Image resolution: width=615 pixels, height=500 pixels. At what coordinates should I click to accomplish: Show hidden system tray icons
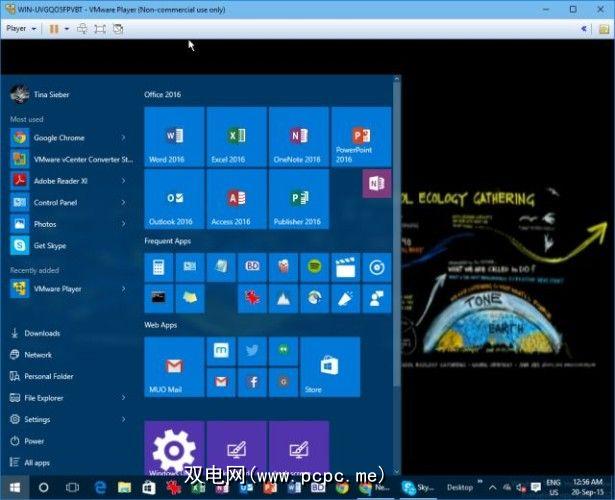(493, 487)
